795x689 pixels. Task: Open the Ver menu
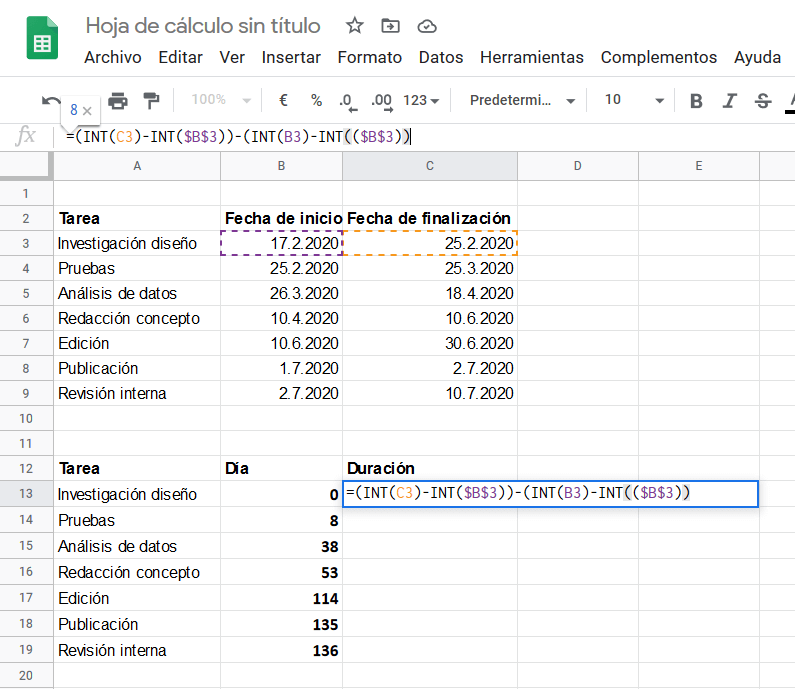232,57
